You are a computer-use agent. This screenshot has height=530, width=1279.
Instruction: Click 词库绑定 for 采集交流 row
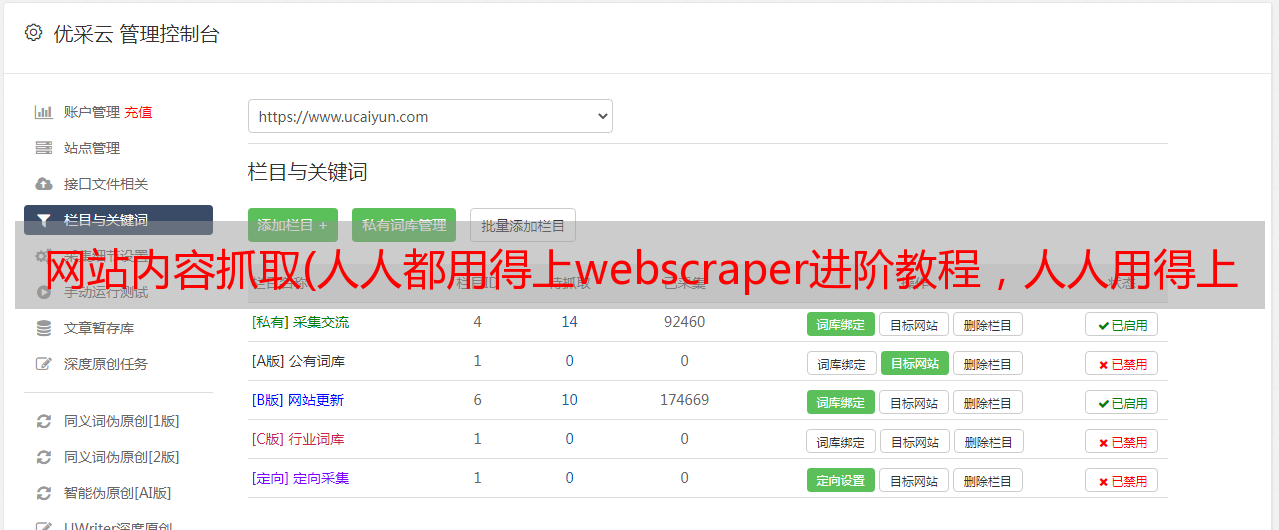coord(841,324)
